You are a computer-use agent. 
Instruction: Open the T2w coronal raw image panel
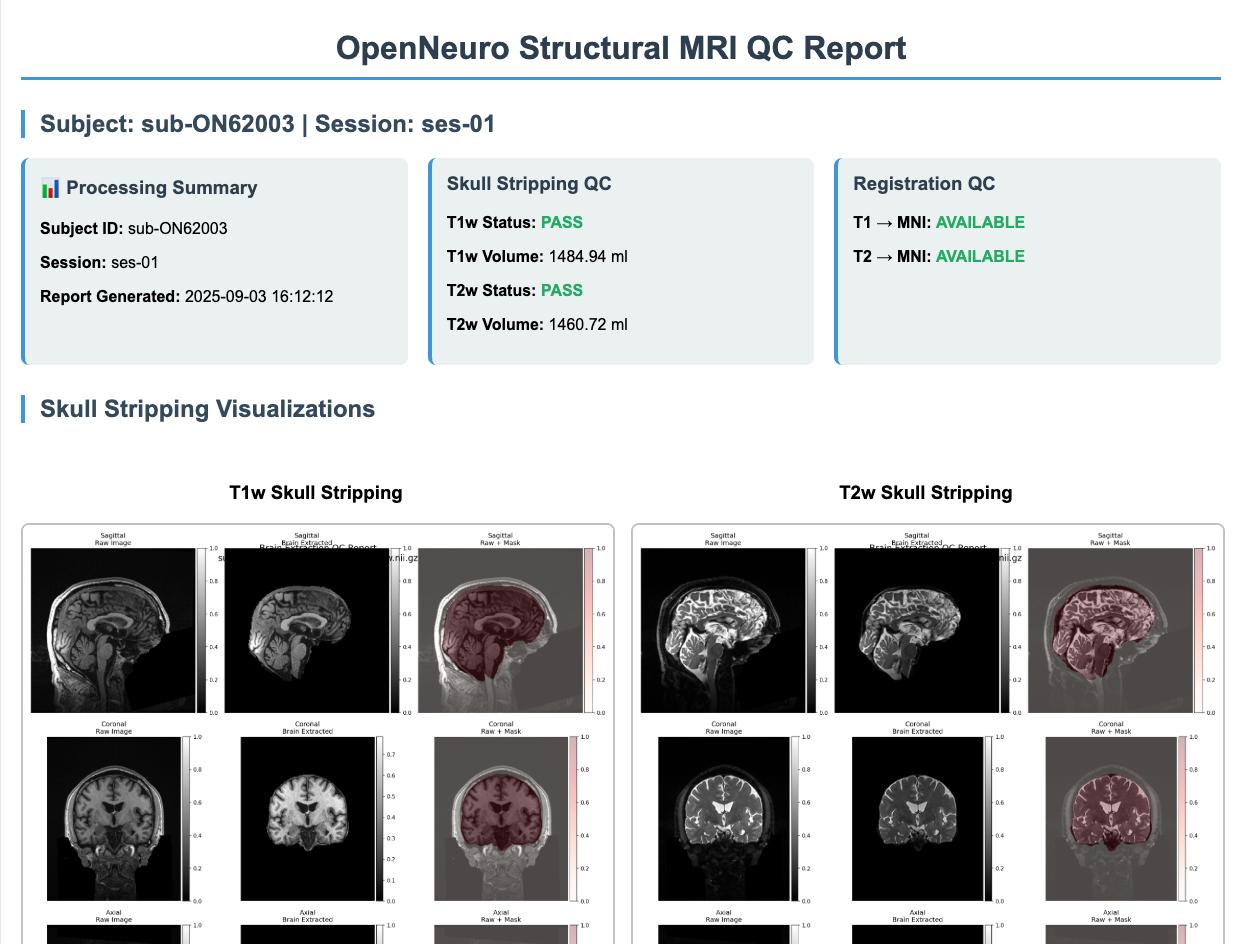point(723,819)
